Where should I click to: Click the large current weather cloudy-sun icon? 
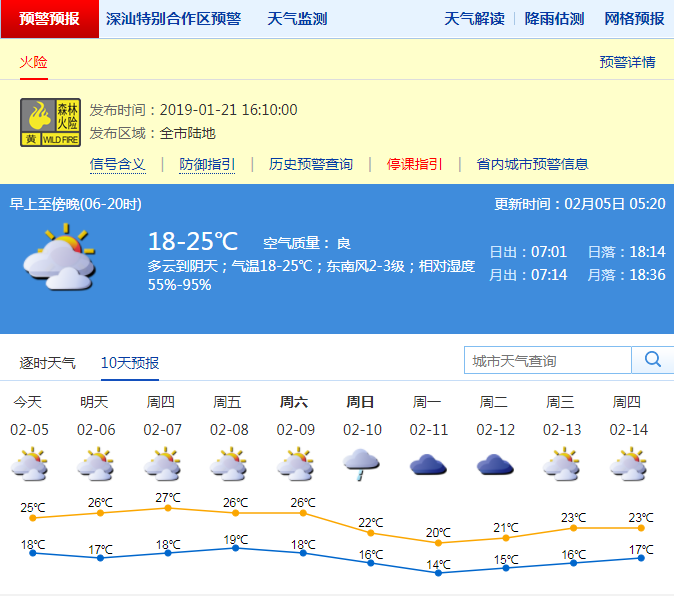point(59,257)
